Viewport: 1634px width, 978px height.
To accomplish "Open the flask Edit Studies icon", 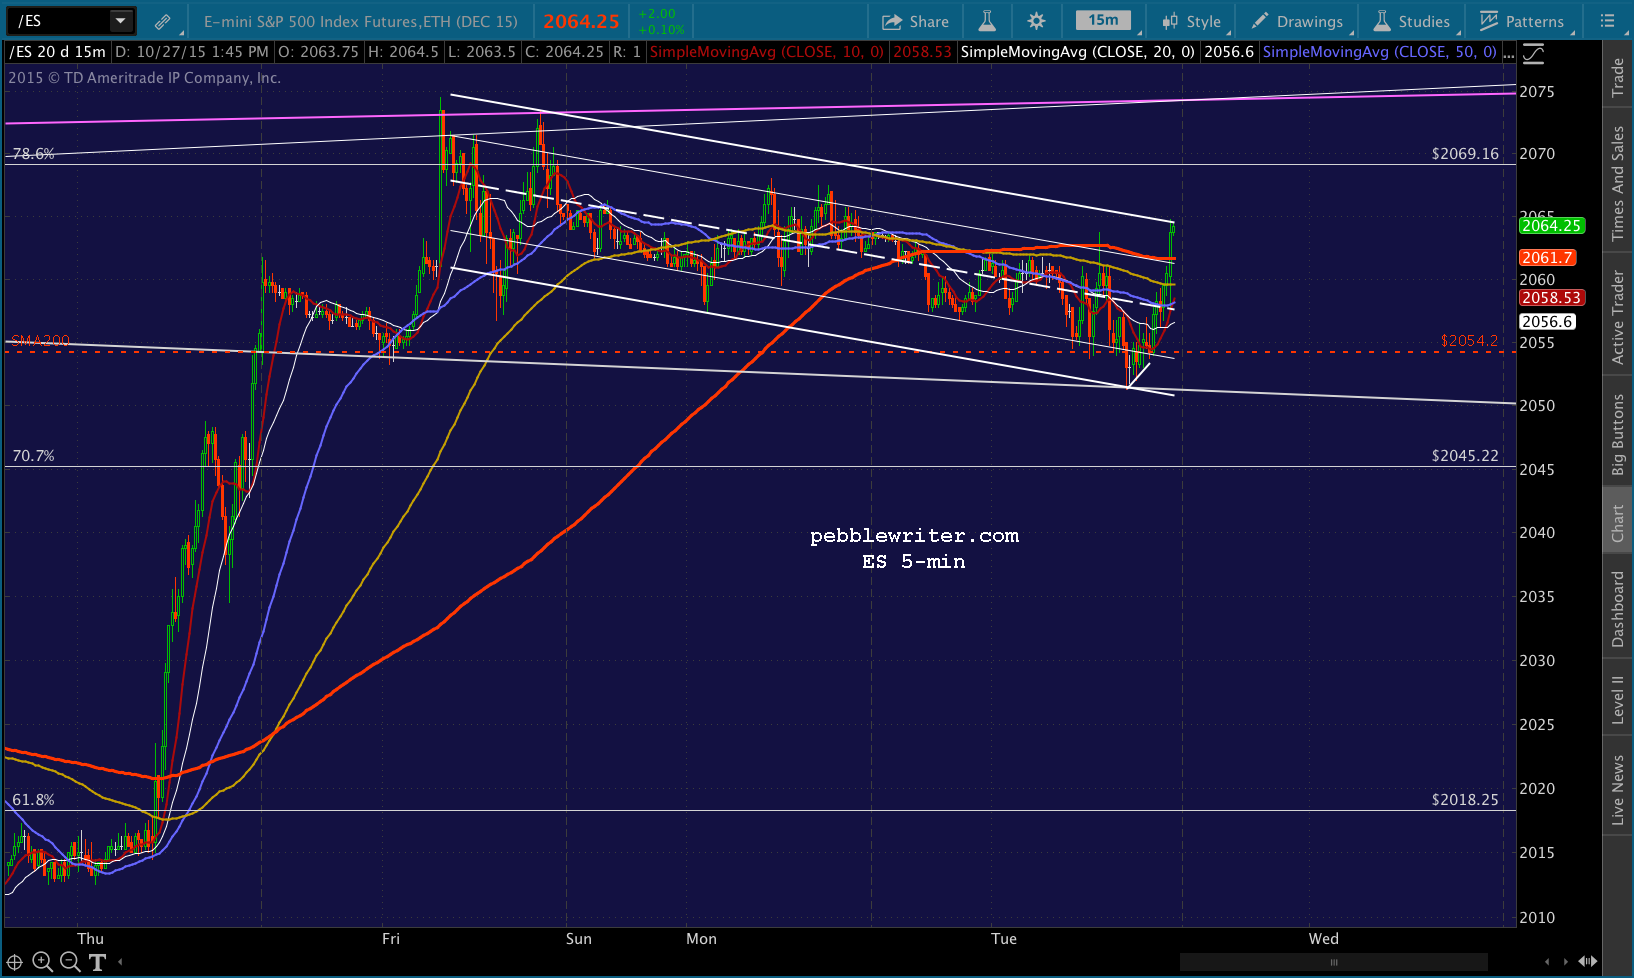I will point(987,21).
